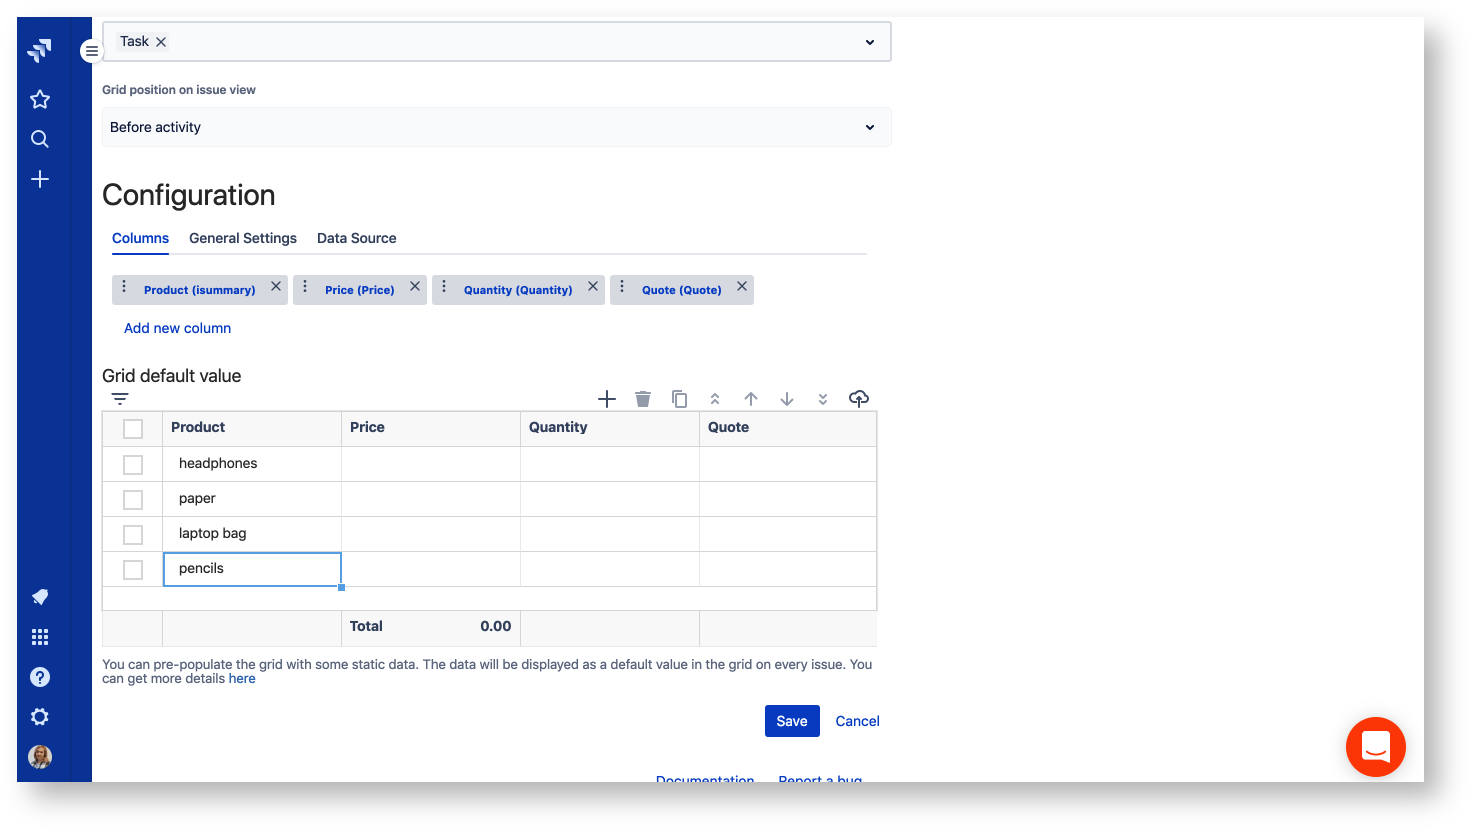Image resolution: width=1472 pixels, height=830 pixels.
Task: Switch to the General Settings tab
Action: [x=242, y=238]
